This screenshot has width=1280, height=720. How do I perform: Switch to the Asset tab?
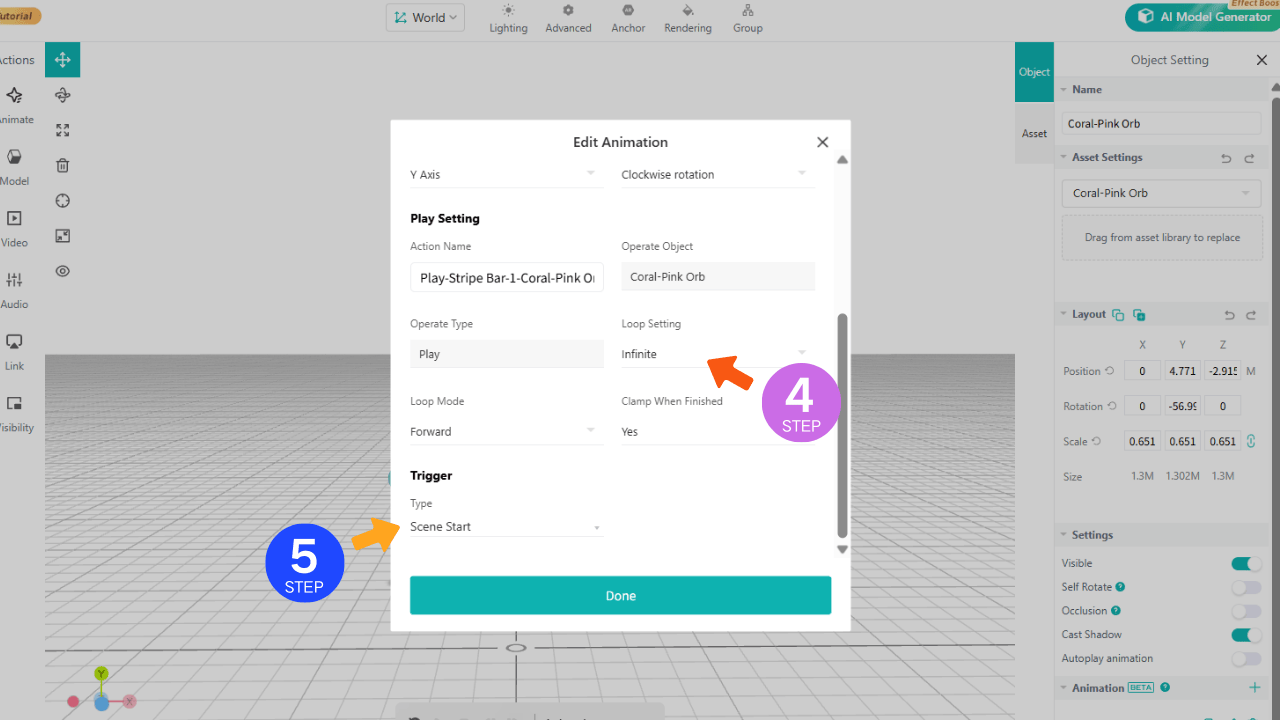click(1034, 133)
